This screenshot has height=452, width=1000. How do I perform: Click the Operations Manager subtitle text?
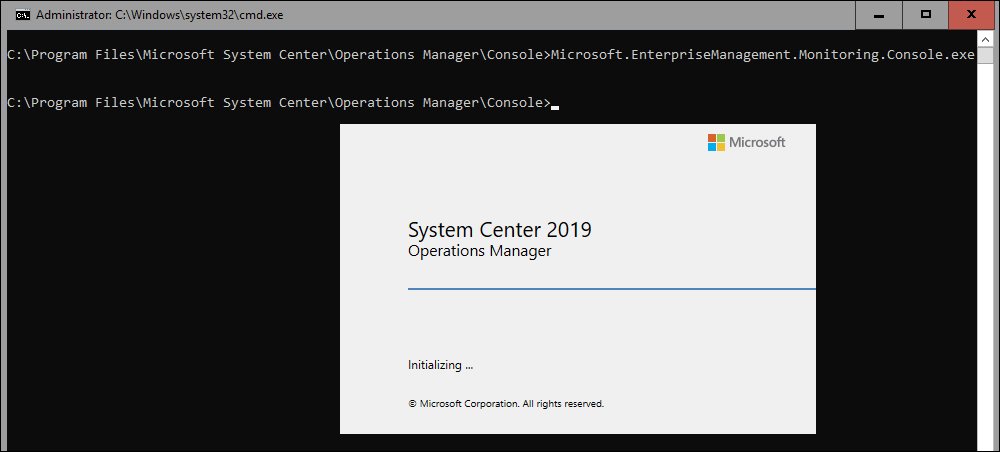click(479, 251)
